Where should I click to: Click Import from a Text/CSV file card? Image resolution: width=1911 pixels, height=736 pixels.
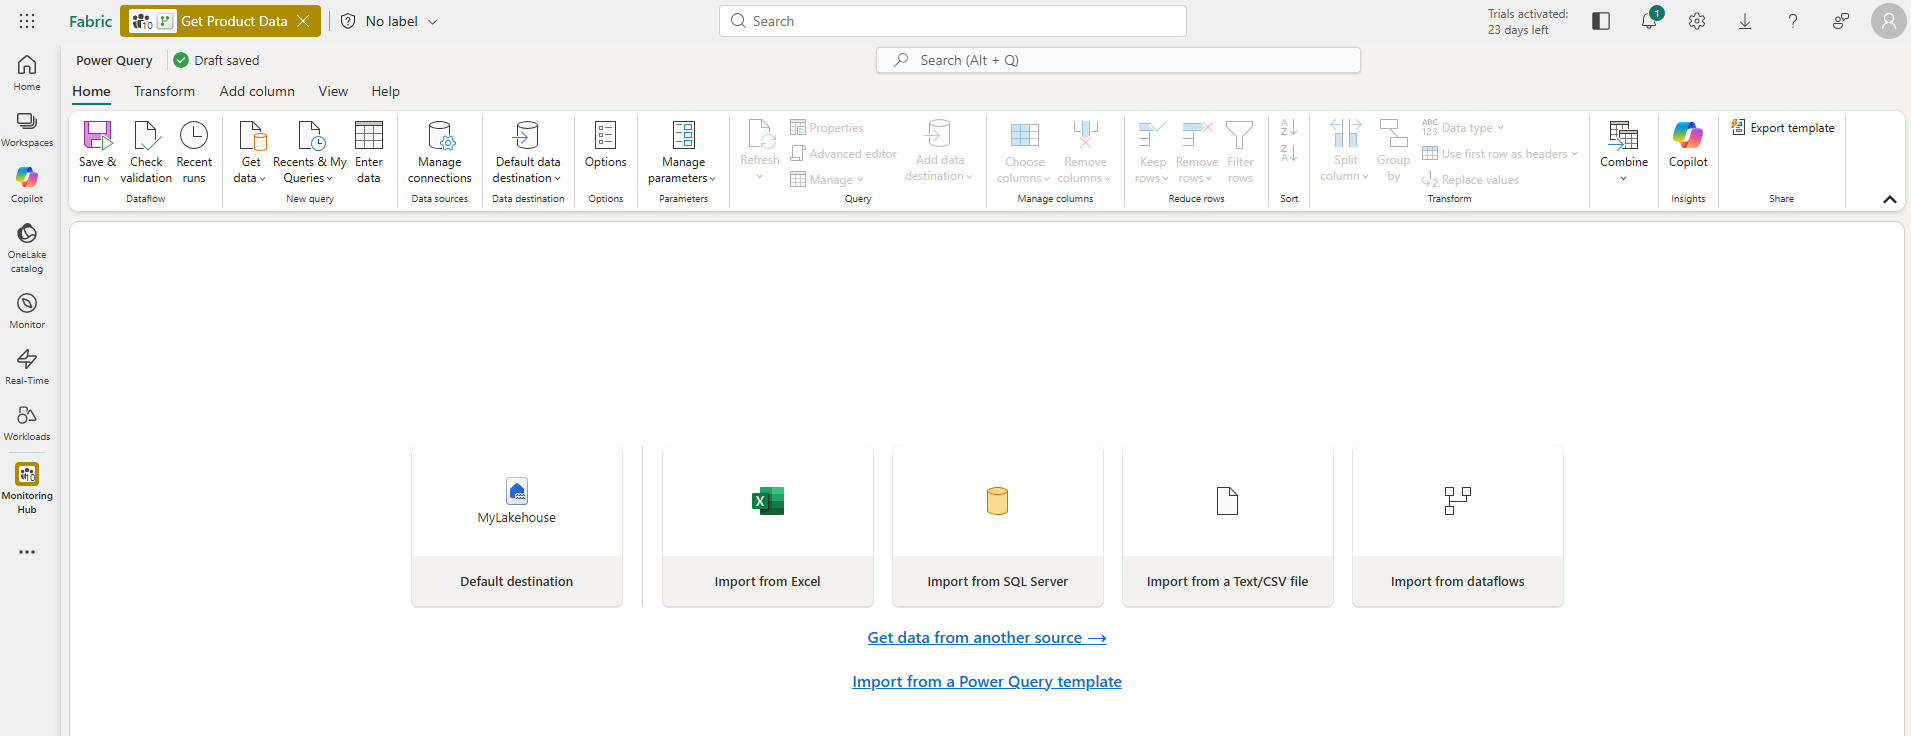pos(1228,526)
